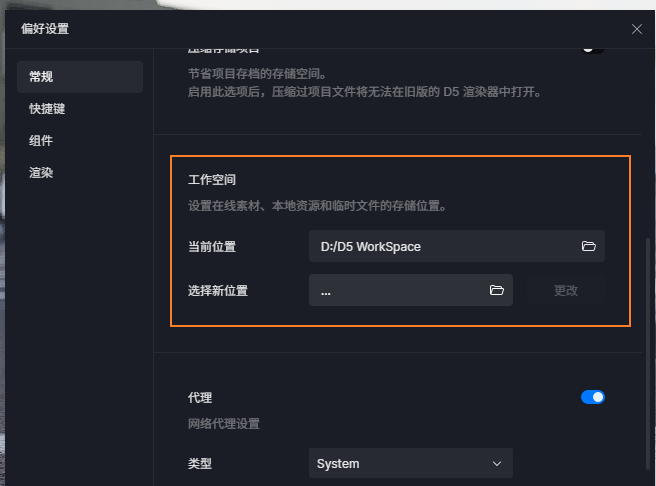The image size is (656, 486).
Task: Close the 偏好设置 dialog
Action: tap(637, 29)
